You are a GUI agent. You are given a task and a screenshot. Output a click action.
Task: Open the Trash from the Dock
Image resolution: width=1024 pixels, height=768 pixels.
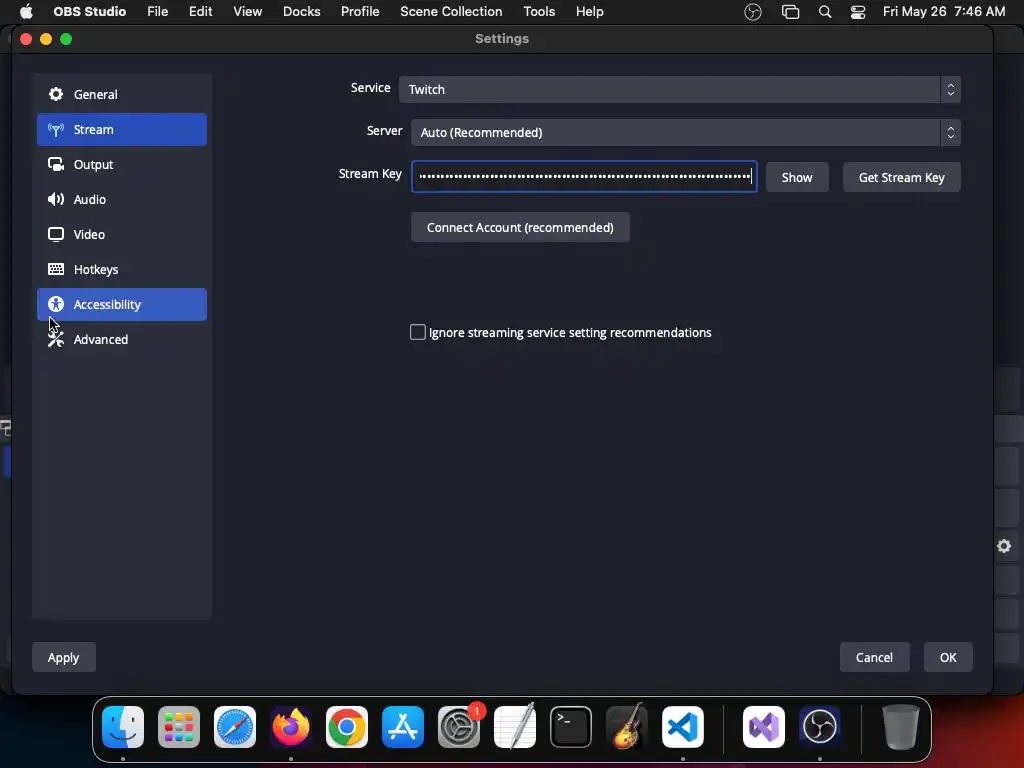[x=901, y=727]
